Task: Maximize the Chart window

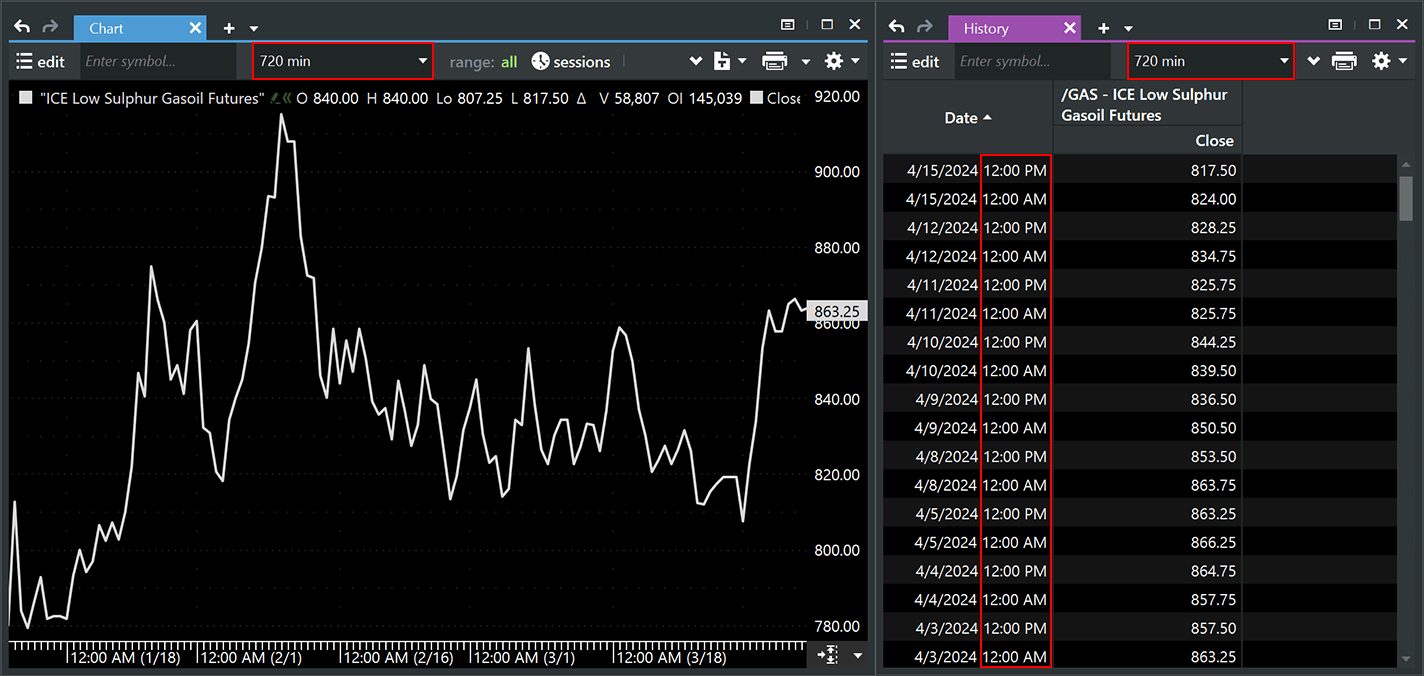Action: tap(827, 25)
